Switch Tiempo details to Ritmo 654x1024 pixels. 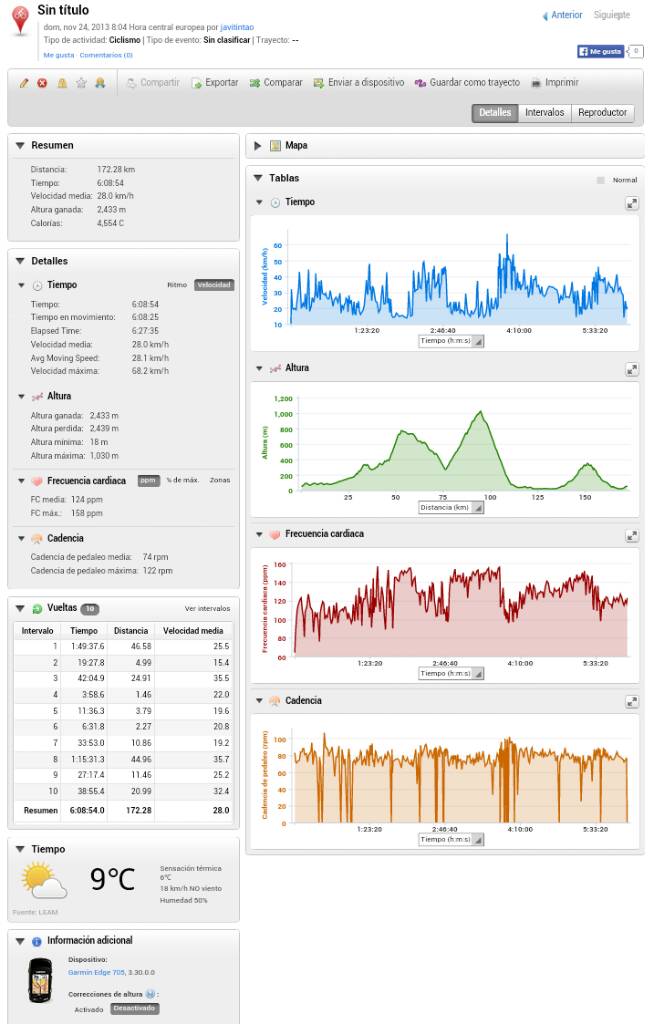(177, 285)
